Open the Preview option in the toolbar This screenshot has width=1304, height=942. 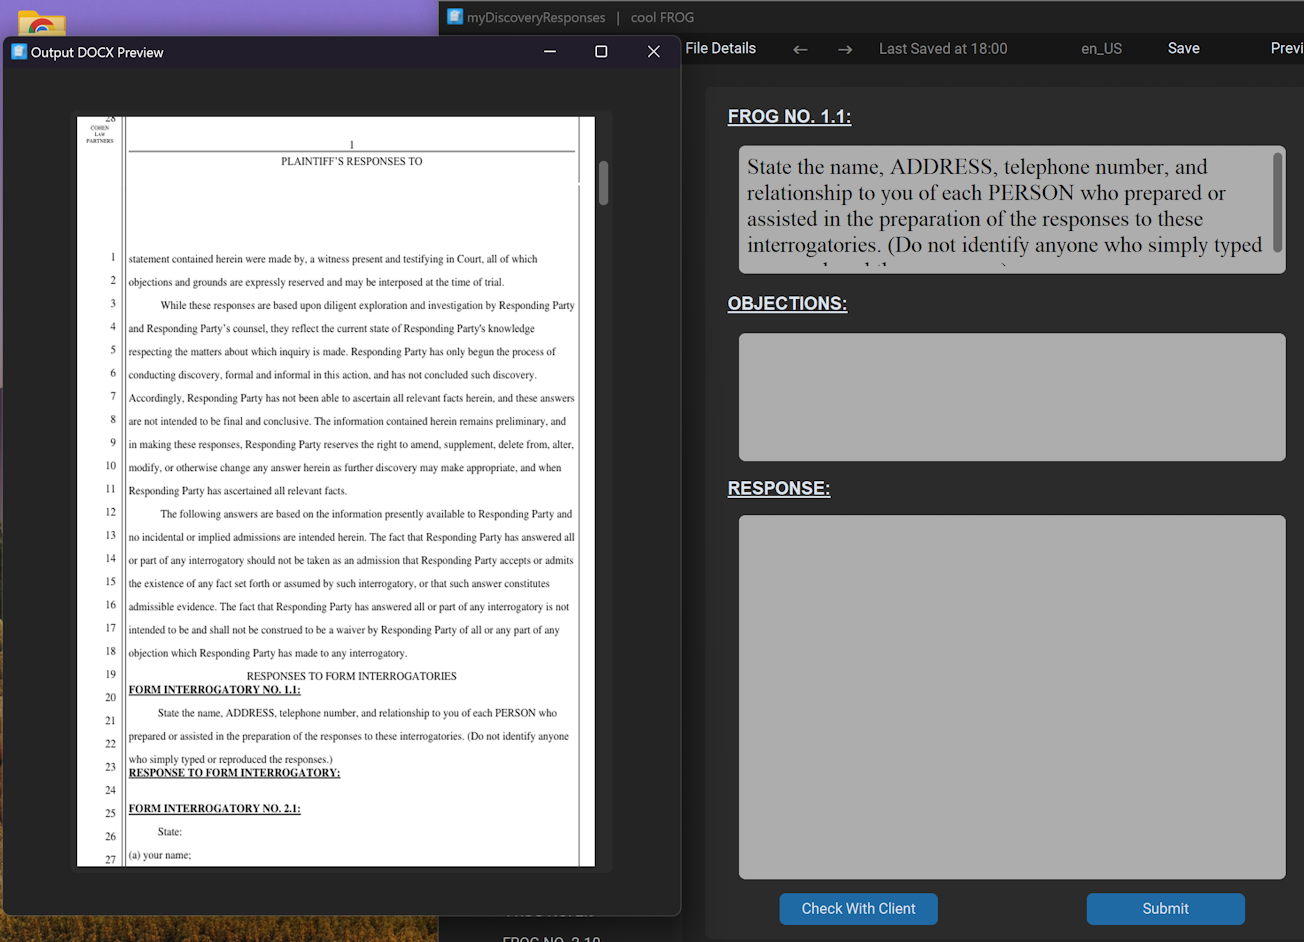(1286, 48)
